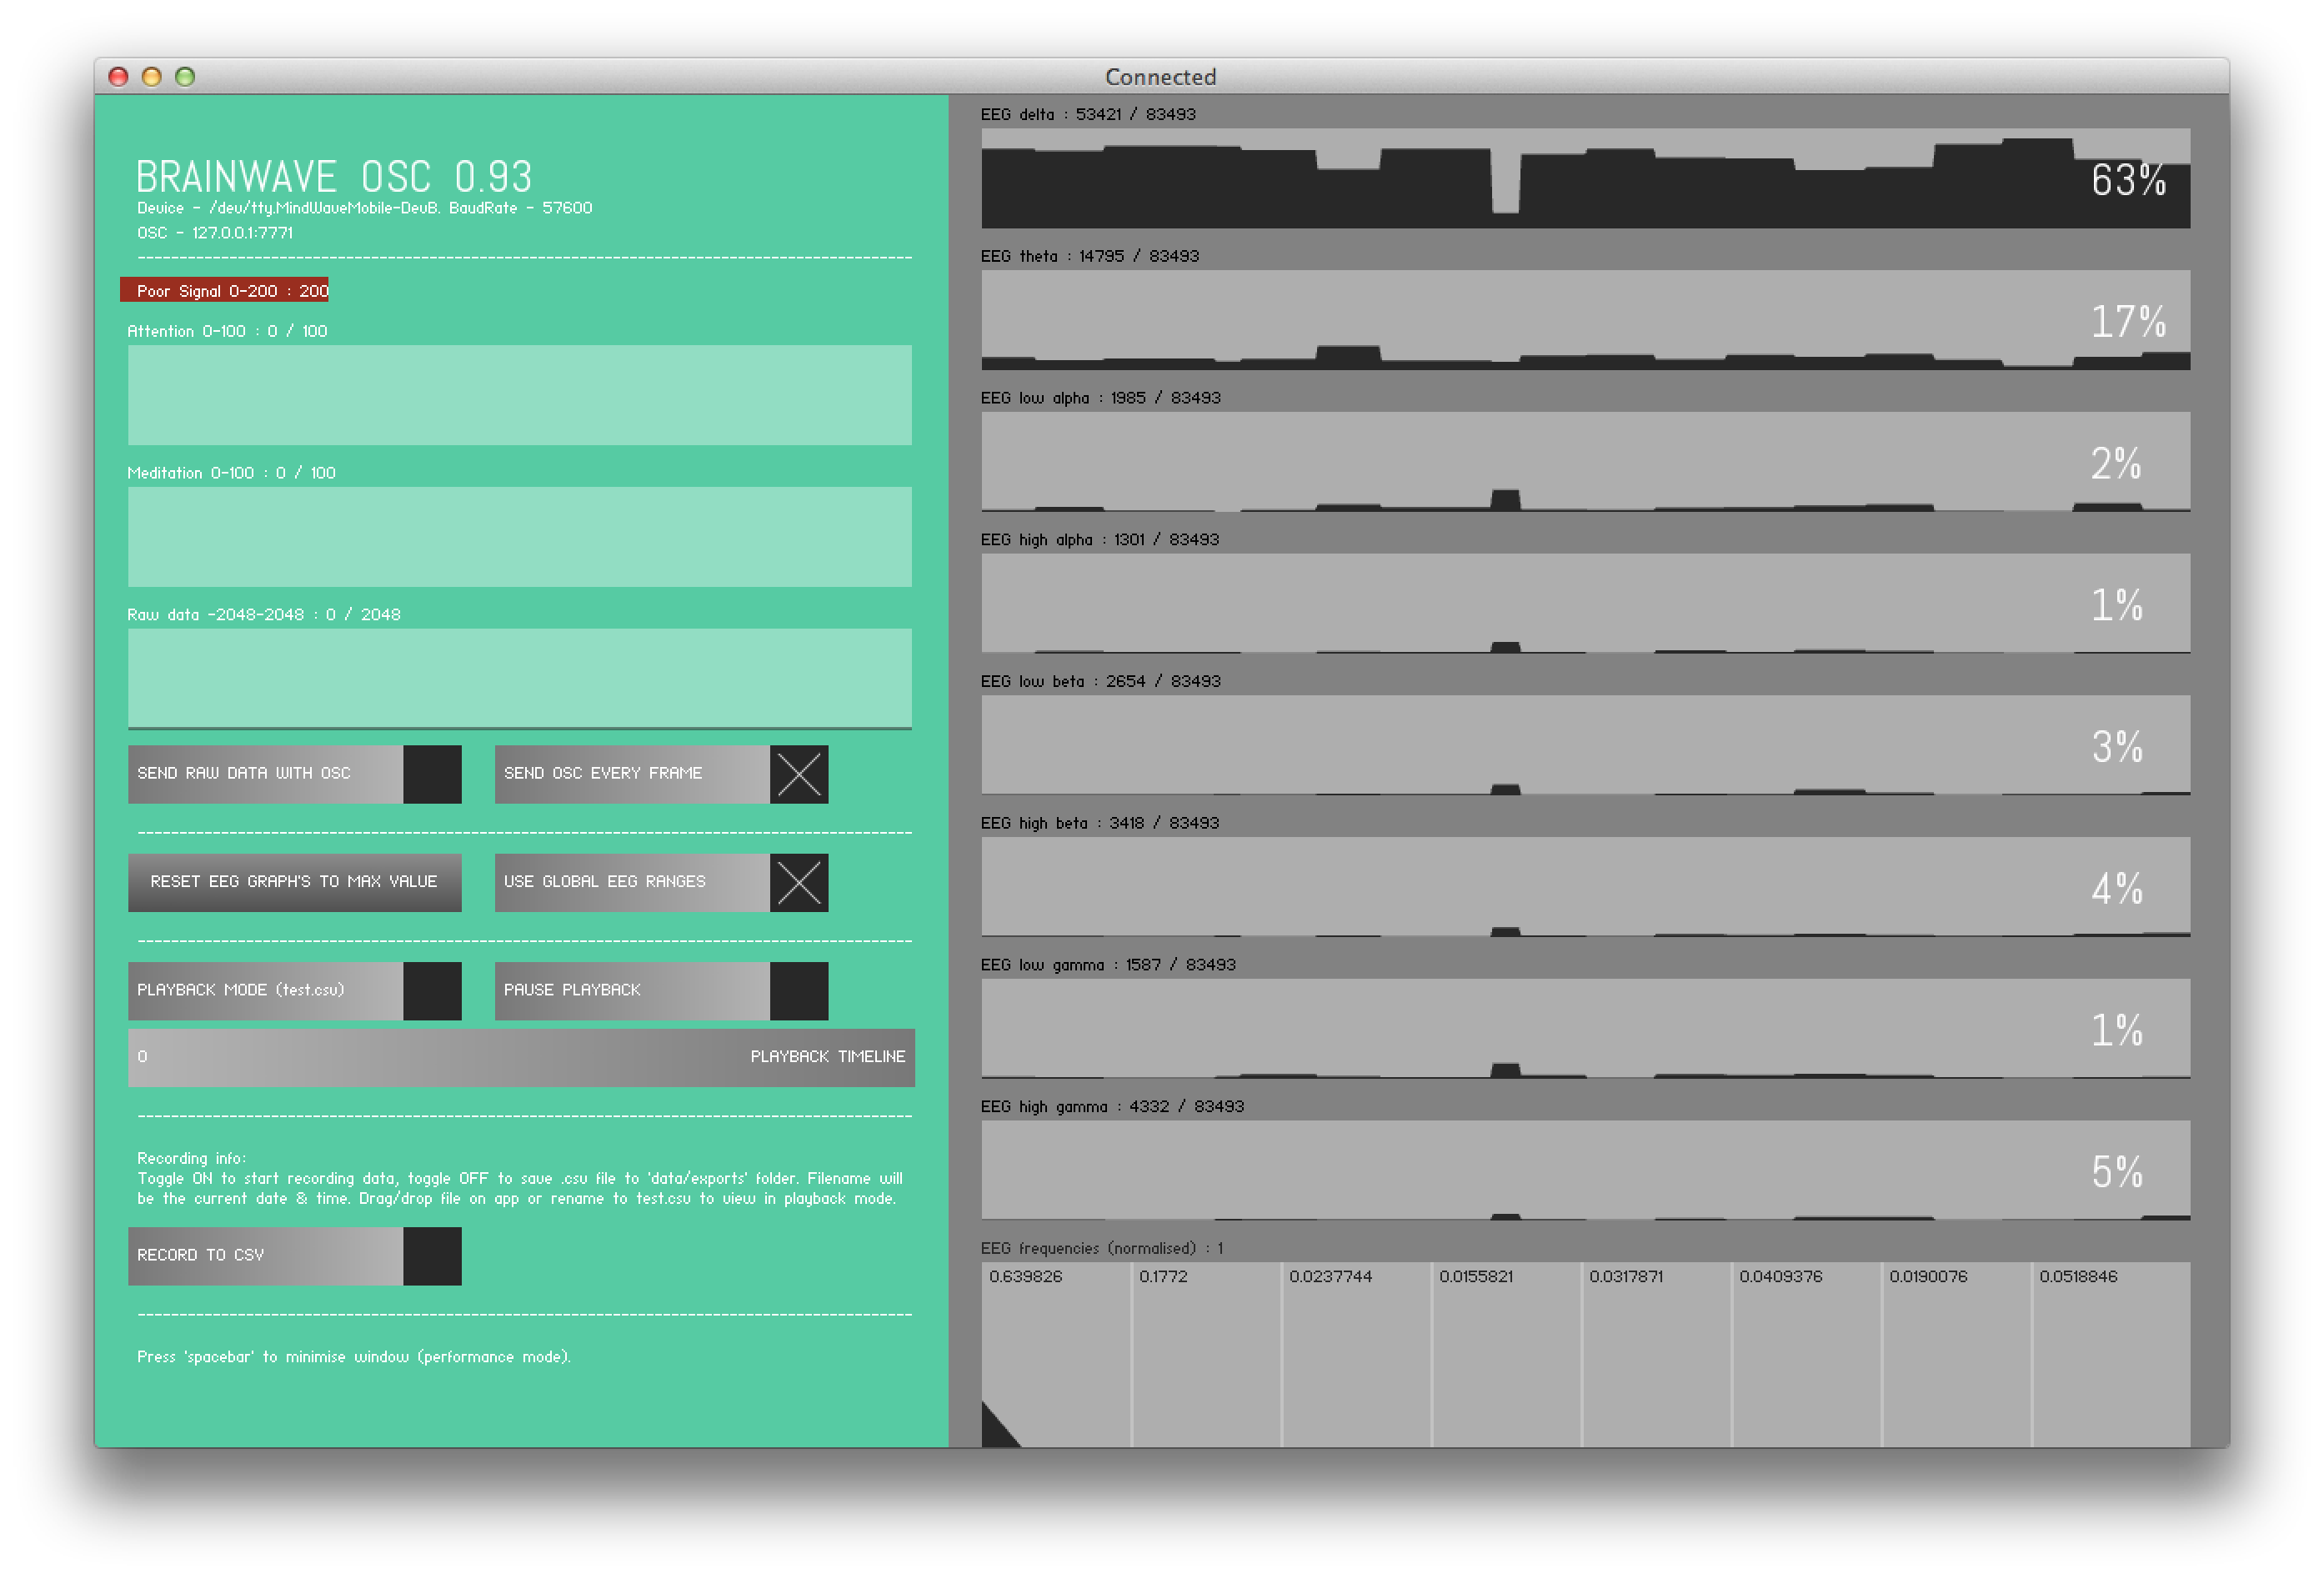
Task: Click the BRAINWAVE OSC 0.93 title
Action: [x=334, y=177]
